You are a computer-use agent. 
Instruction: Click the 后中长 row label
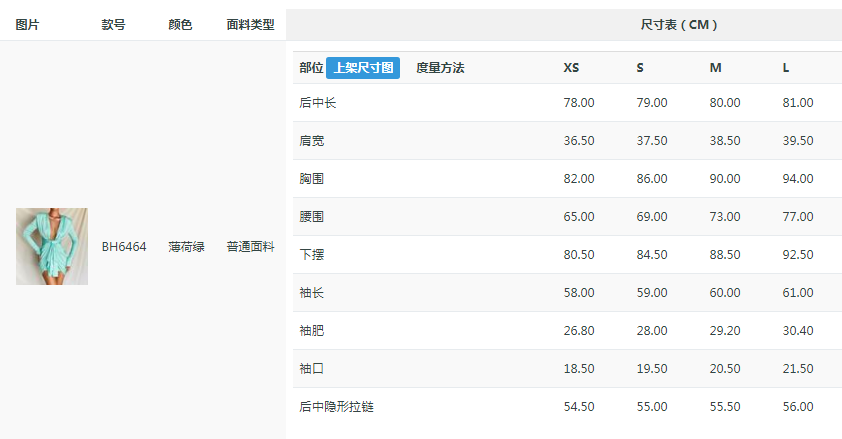(x=318, y=103)
